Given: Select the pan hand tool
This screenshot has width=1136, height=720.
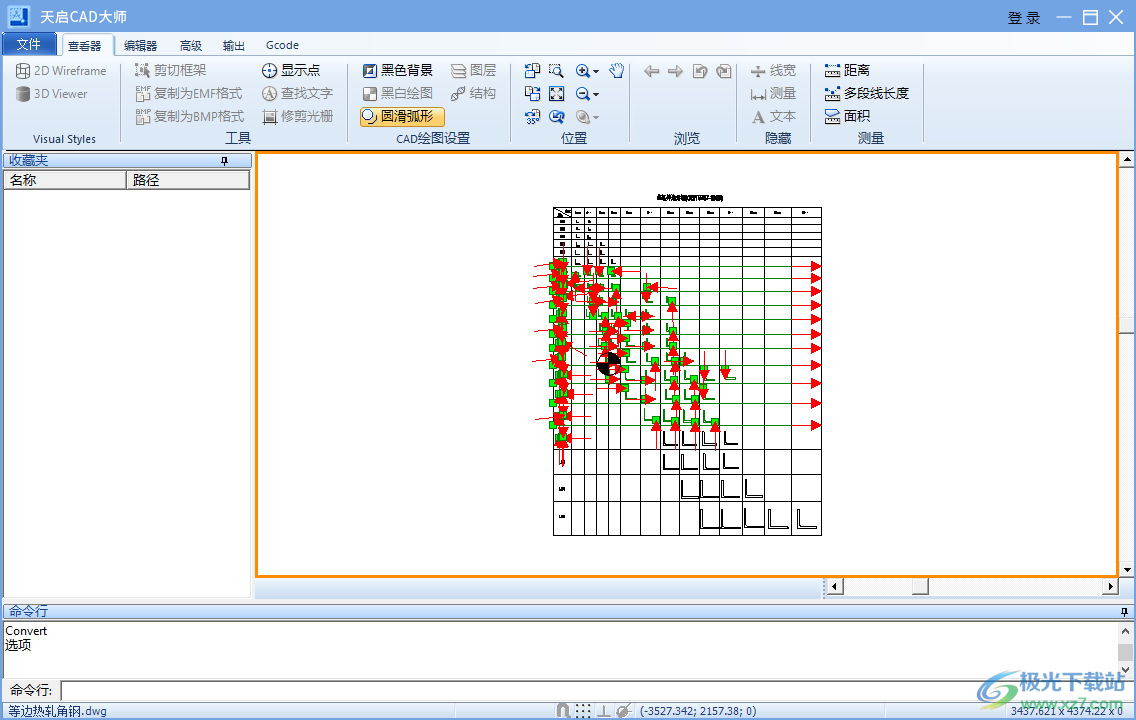Looking at the screenshot, I should (x=617, y=71).
